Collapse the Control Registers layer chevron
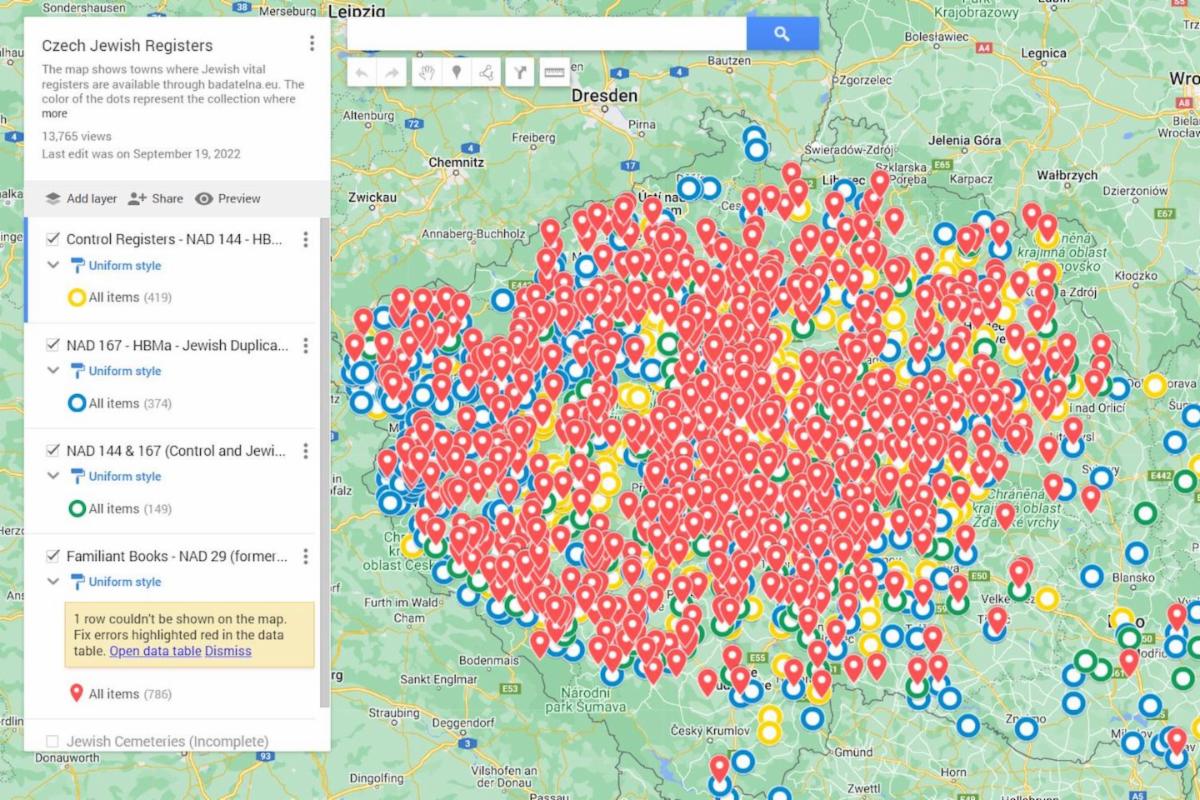Image resolution: width=1200 pixels, height=800 pixels. (53, 266)
